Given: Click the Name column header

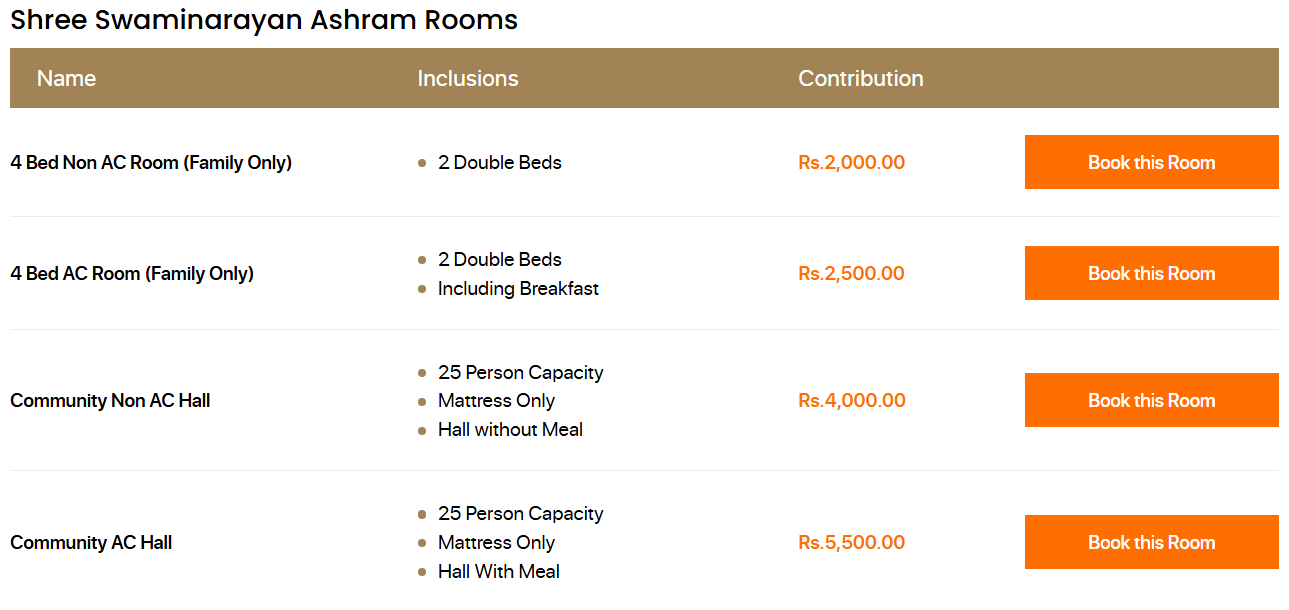Looking at the screenshot, I should pos(66,78).
